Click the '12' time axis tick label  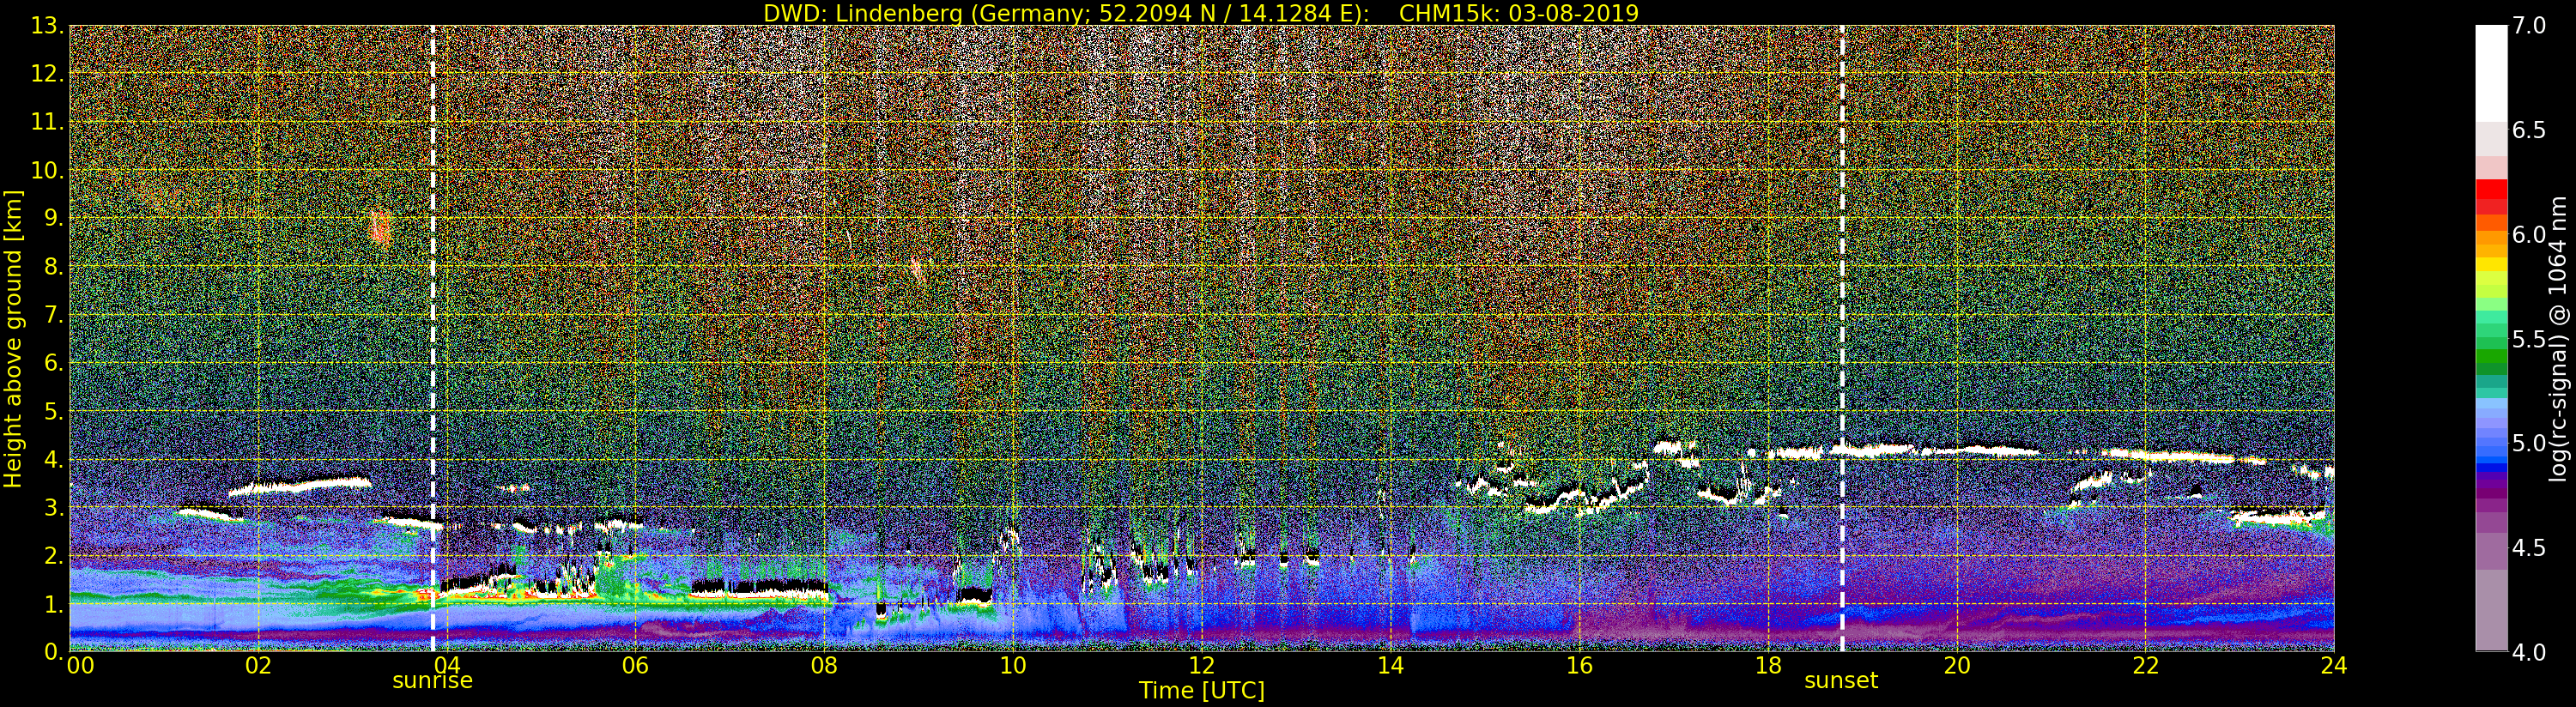pos(1202,666)
